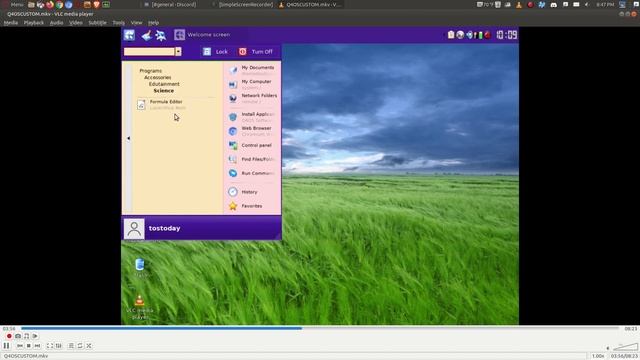Show the VLC playlist
The image size is (640, 360).
(x=71, y=346)
